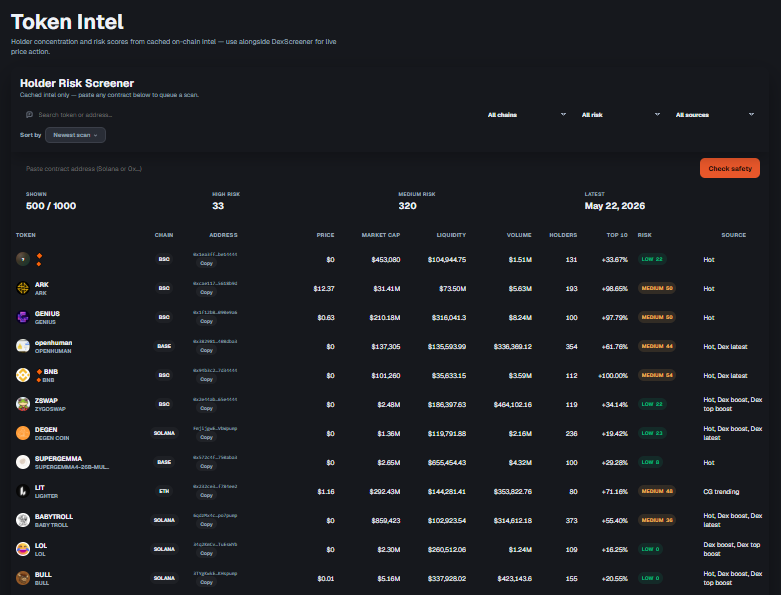Screen dimensions: 781x595
Task: Click the RISK column header
Action: tap(645, 235)
